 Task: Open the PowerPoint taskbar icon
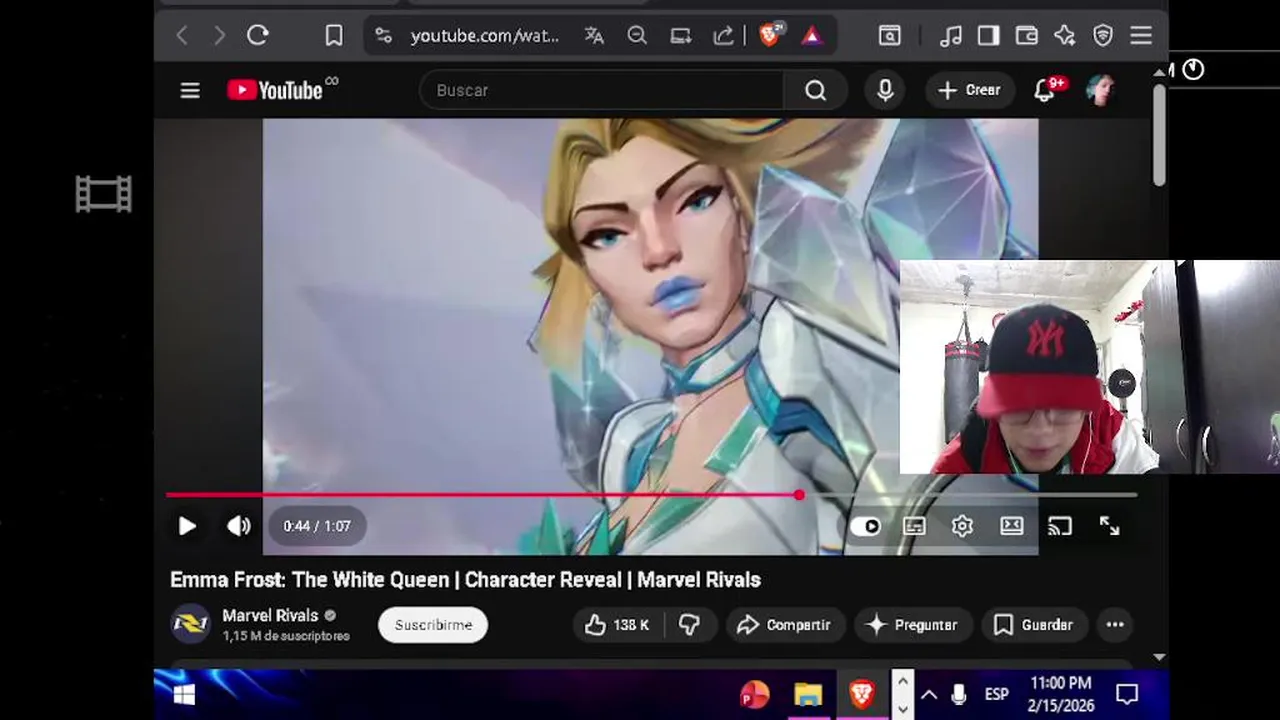[x=754, y=695]
